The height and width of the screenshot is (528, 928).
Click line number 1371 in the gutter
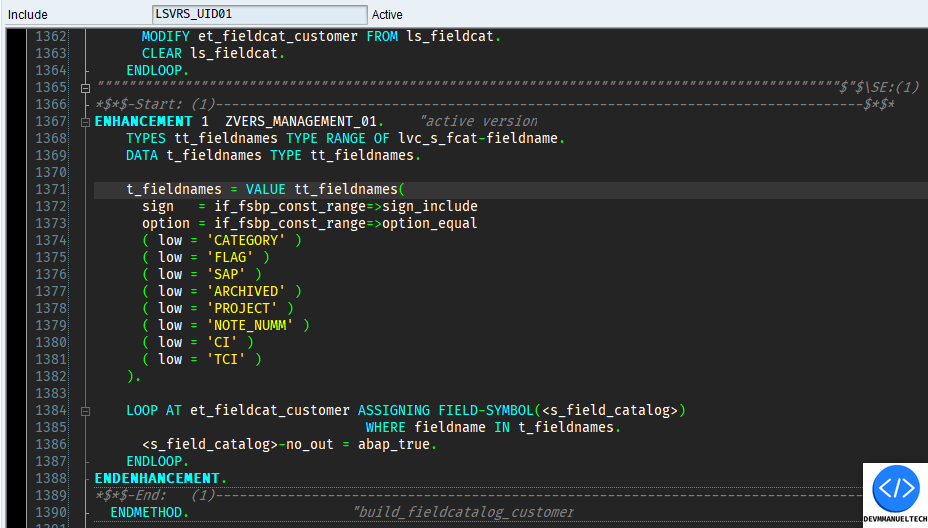51,189
